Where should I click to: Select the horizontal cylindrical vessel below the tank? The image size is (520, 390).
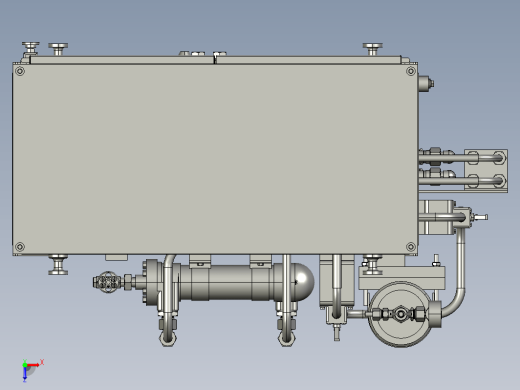click(230, 282)
